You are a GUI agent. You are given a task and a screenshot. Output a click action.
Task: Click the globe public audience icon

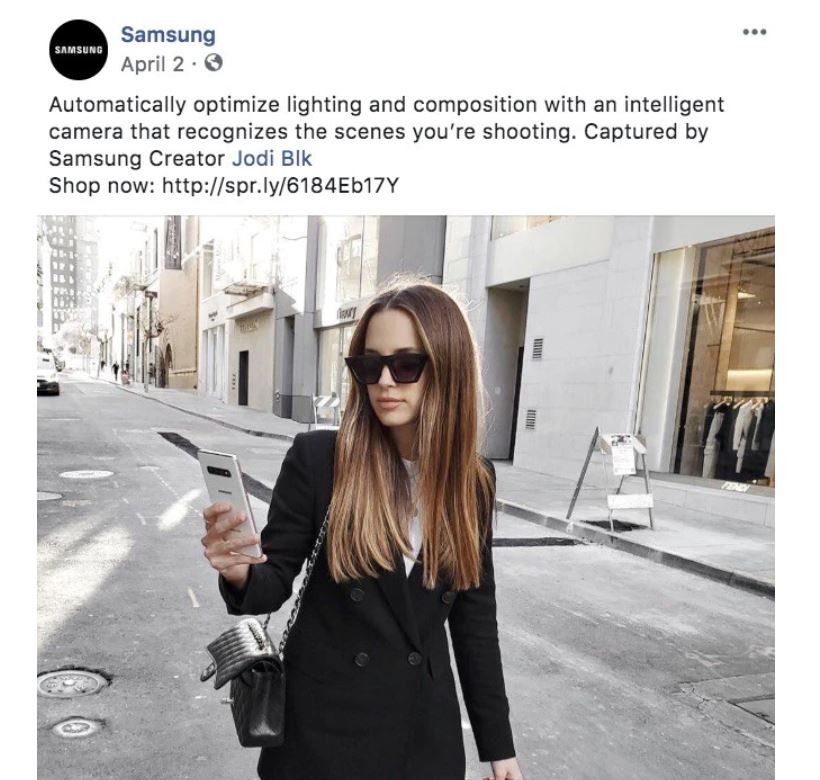coord(213,64)
